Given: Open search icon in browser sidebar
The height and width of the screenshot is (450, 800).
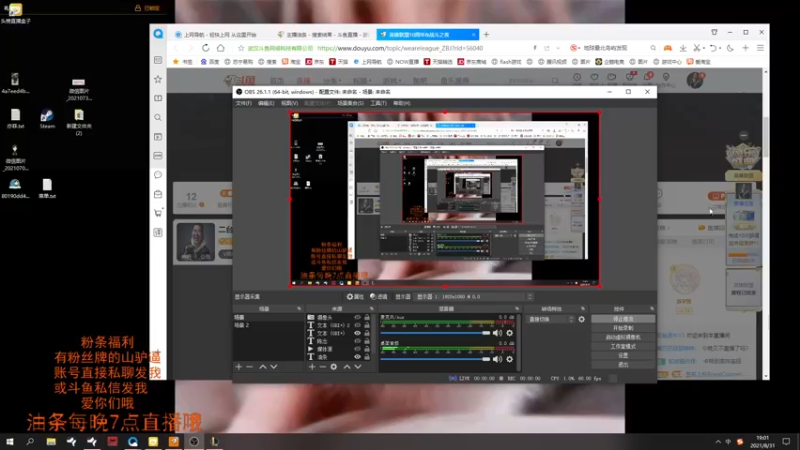Looking at the screenshot, I should [x=158, y=117].
